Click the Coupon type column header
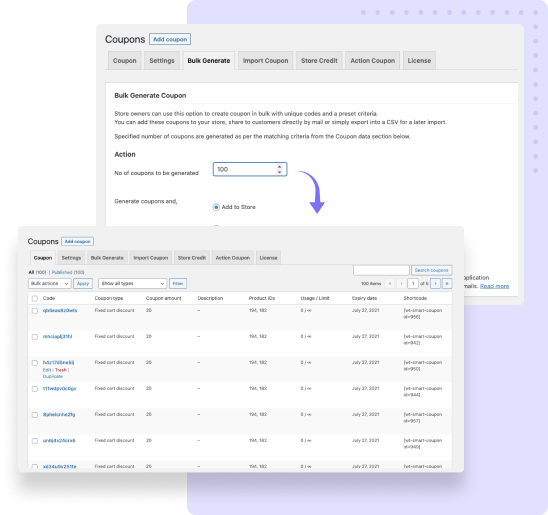Screen dimensions: 548x515 (109, 298)
